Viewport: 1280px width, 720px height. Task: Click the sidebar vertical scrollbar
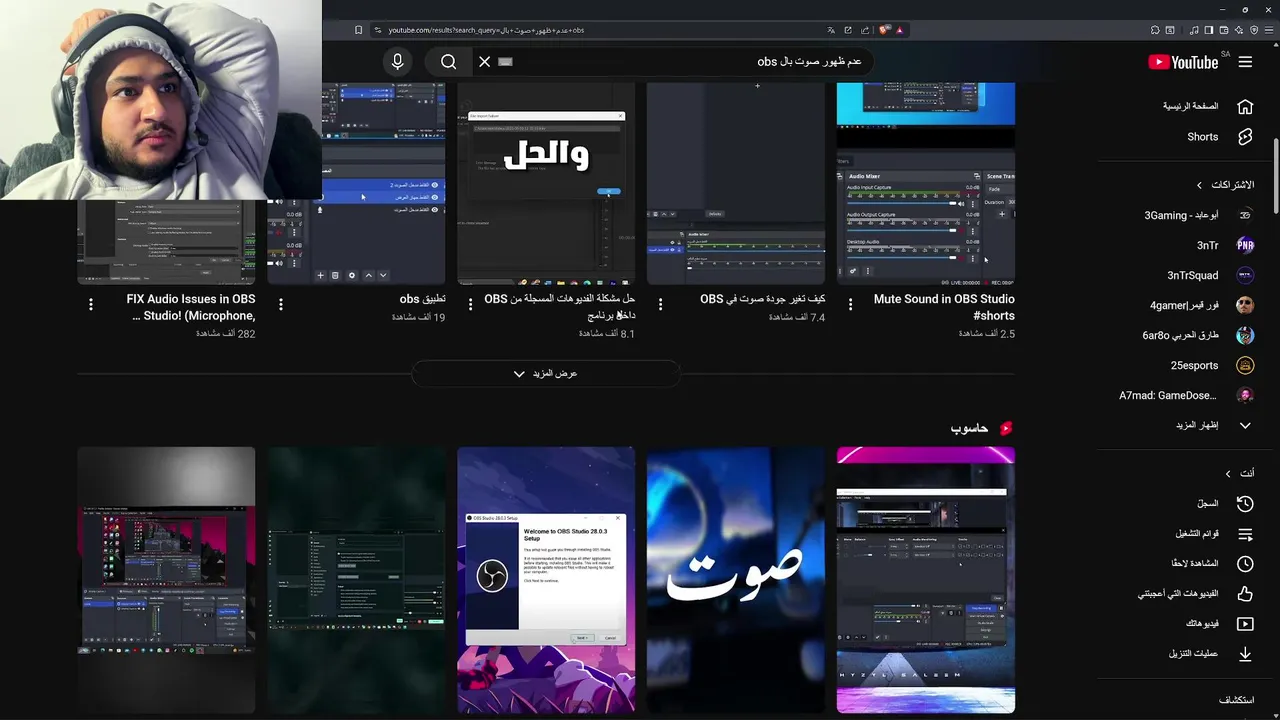(1275, 175)
